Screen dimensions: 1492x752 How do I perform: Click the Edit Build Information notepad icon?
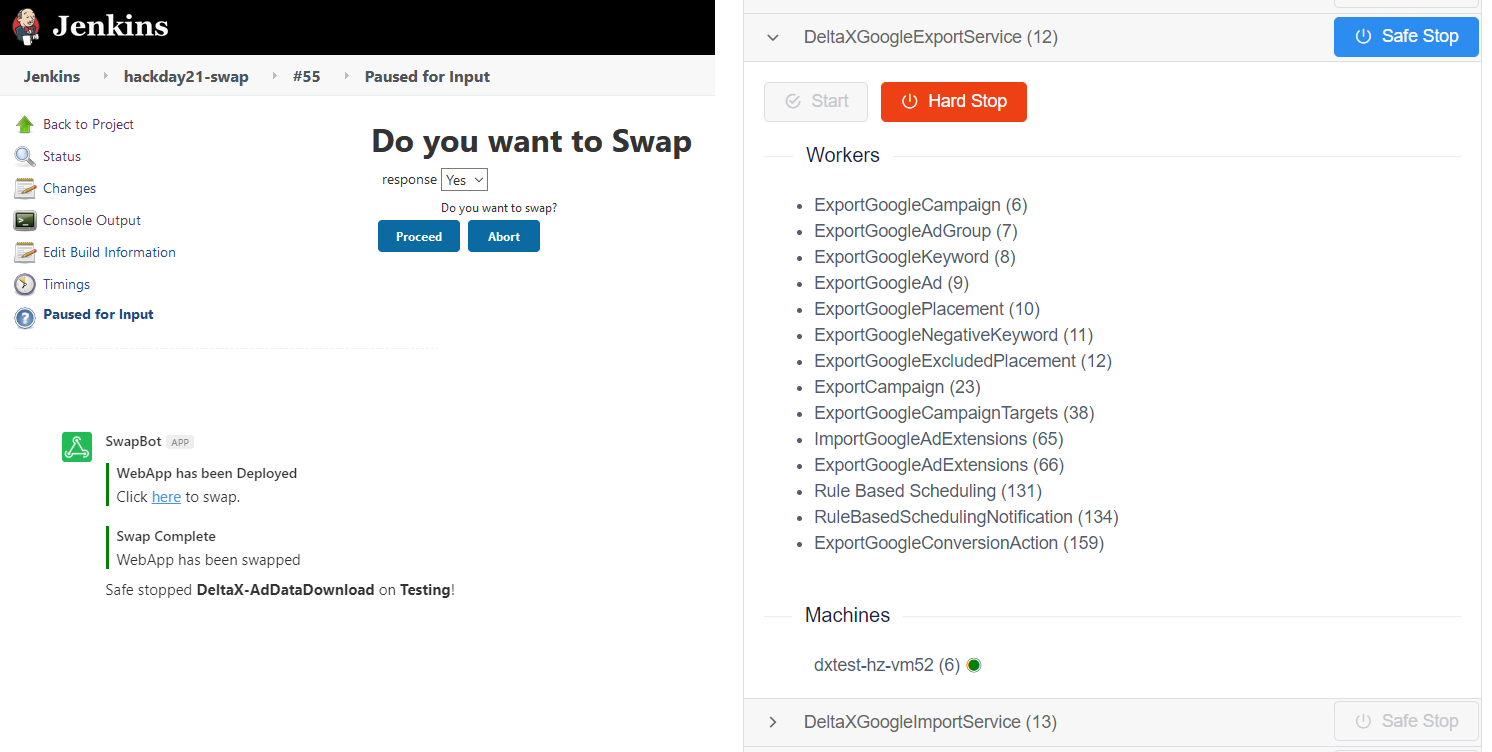pos(25,252)
